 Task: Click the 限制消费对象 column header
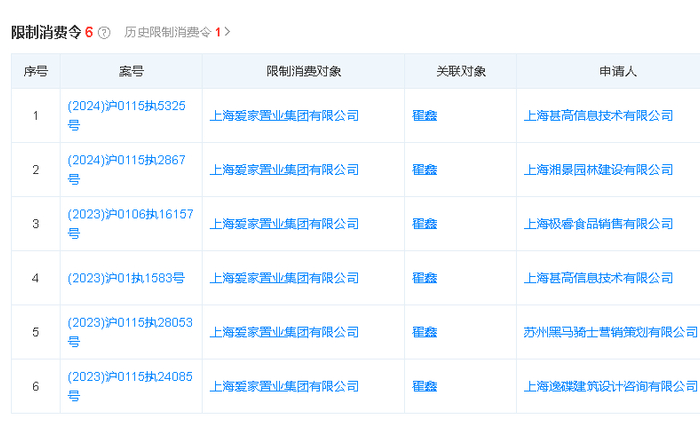coord(304,71)
